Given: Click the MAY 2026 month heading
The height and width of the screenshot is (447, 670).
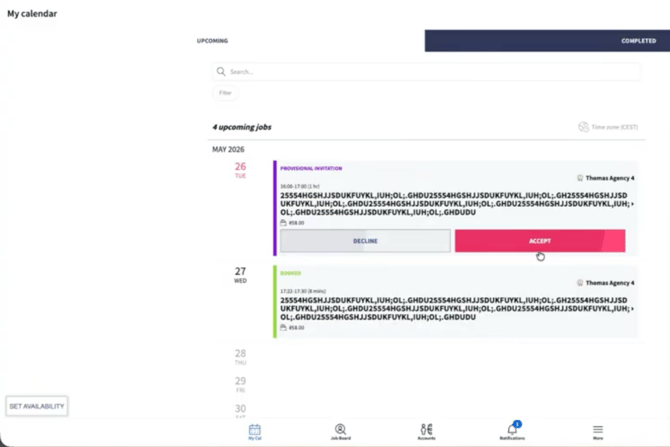Looking at the screenshot, I should [x=228, y=149].
